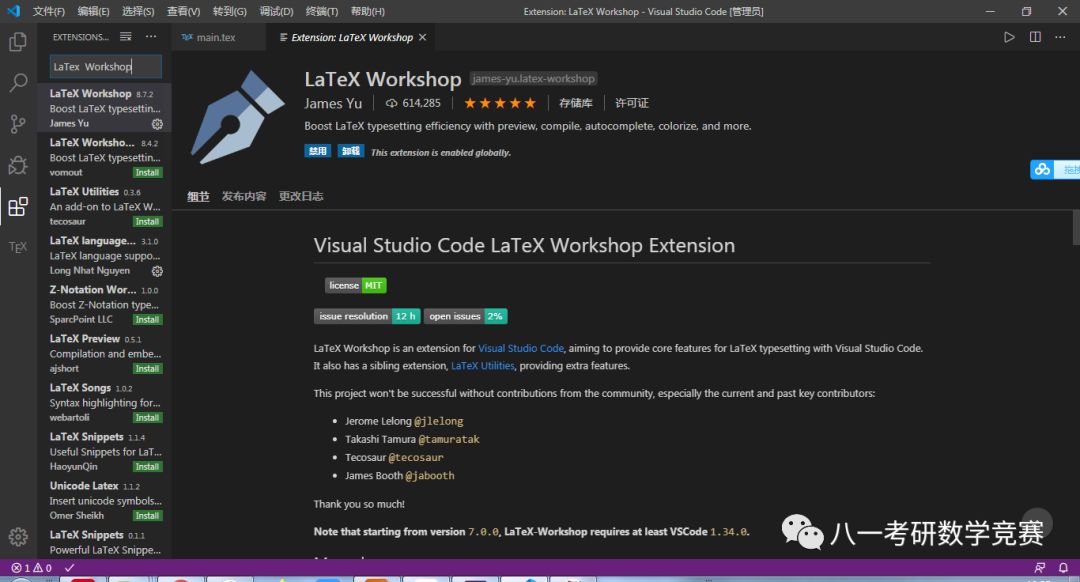
Task: Open the Manage gear in activity bar
Action: point(18,537)
